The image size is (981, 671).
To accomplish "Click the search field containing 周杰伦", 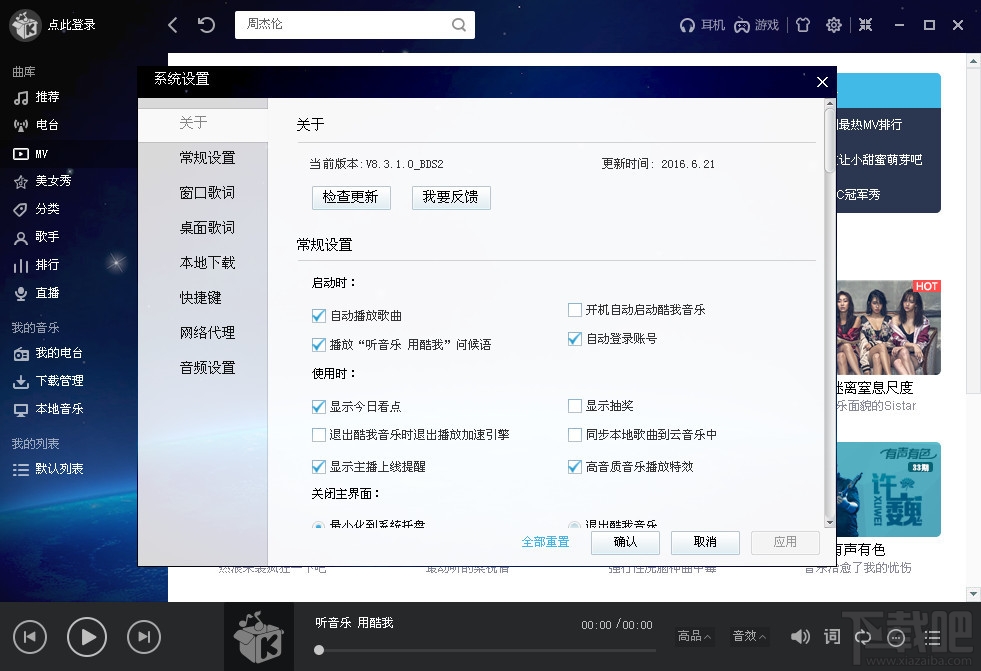I will tap(355, 25).
